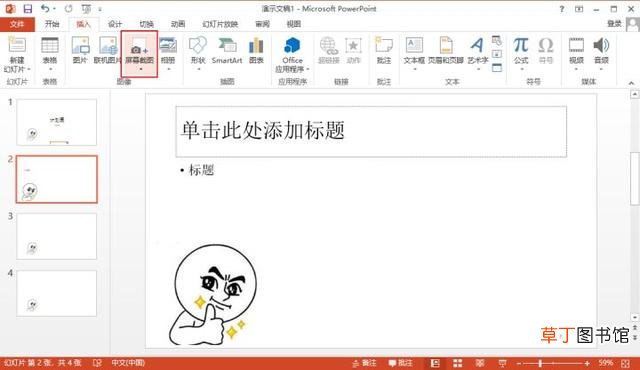Screen dimensions: 640x370
Task: Save the presentation from quick access toolbar
Action: tap(28, 9)
